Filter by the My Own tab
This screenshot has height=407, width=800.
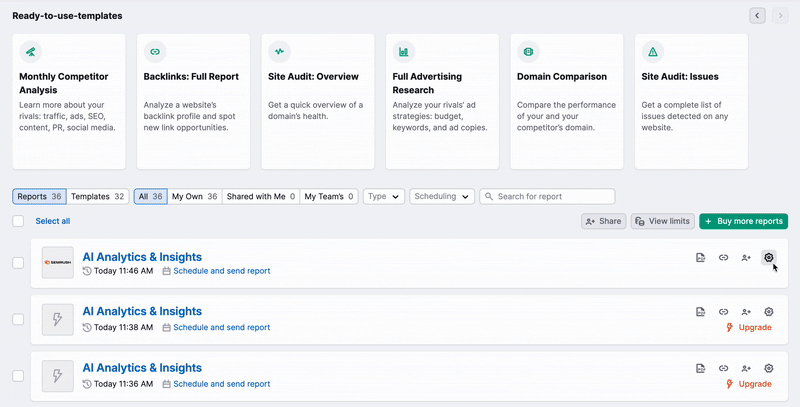point(194,197)
